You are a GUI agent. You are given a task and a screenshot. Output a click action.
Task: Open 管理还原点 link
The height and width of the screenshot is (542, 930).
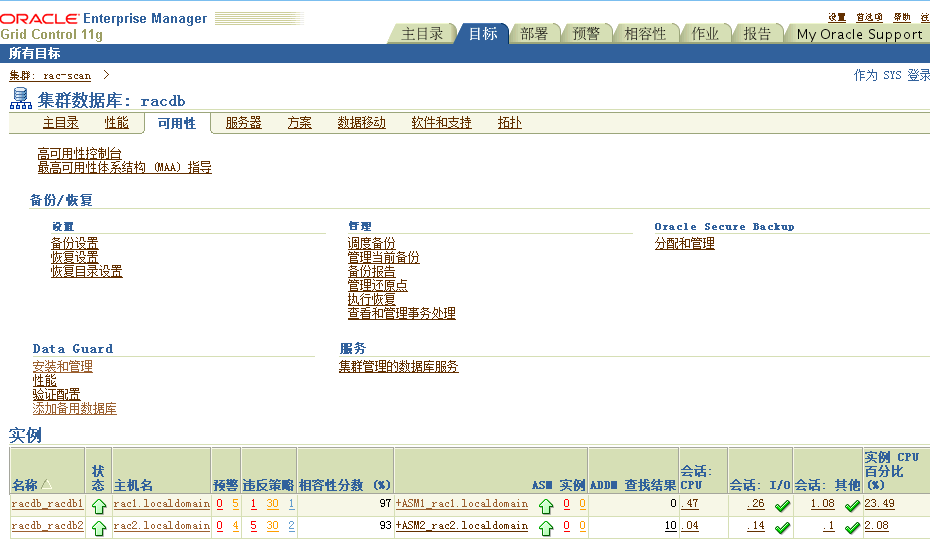pos(377,285)
